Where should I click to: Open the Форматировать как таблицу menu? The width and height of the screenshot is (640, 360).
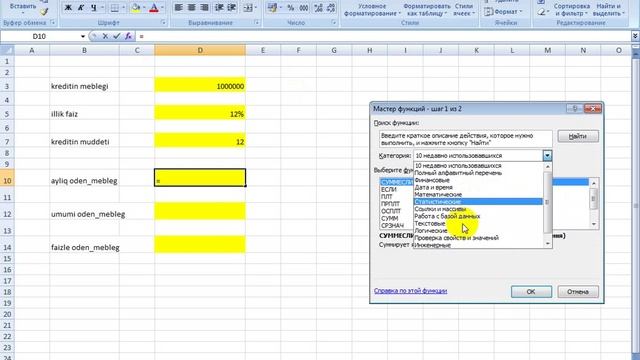click(x=427, y=10)
